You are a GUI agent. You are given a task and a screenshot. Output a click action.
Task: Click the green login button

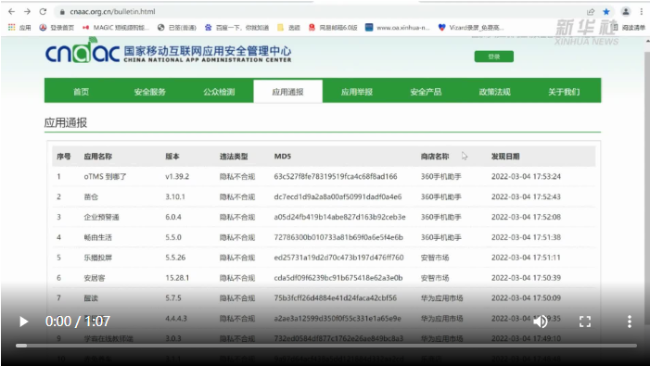point(494,56)
